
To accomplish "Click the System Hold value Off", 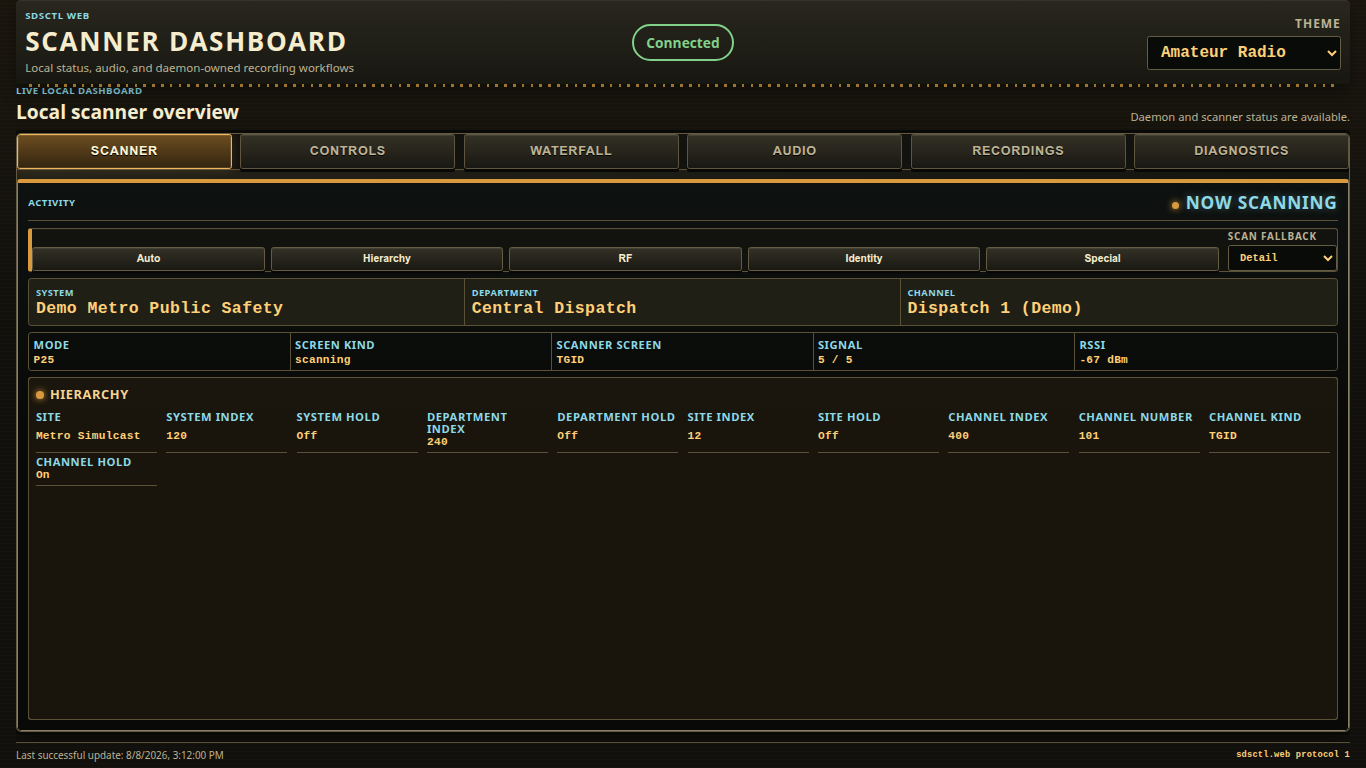I will [x=307, y=436].
